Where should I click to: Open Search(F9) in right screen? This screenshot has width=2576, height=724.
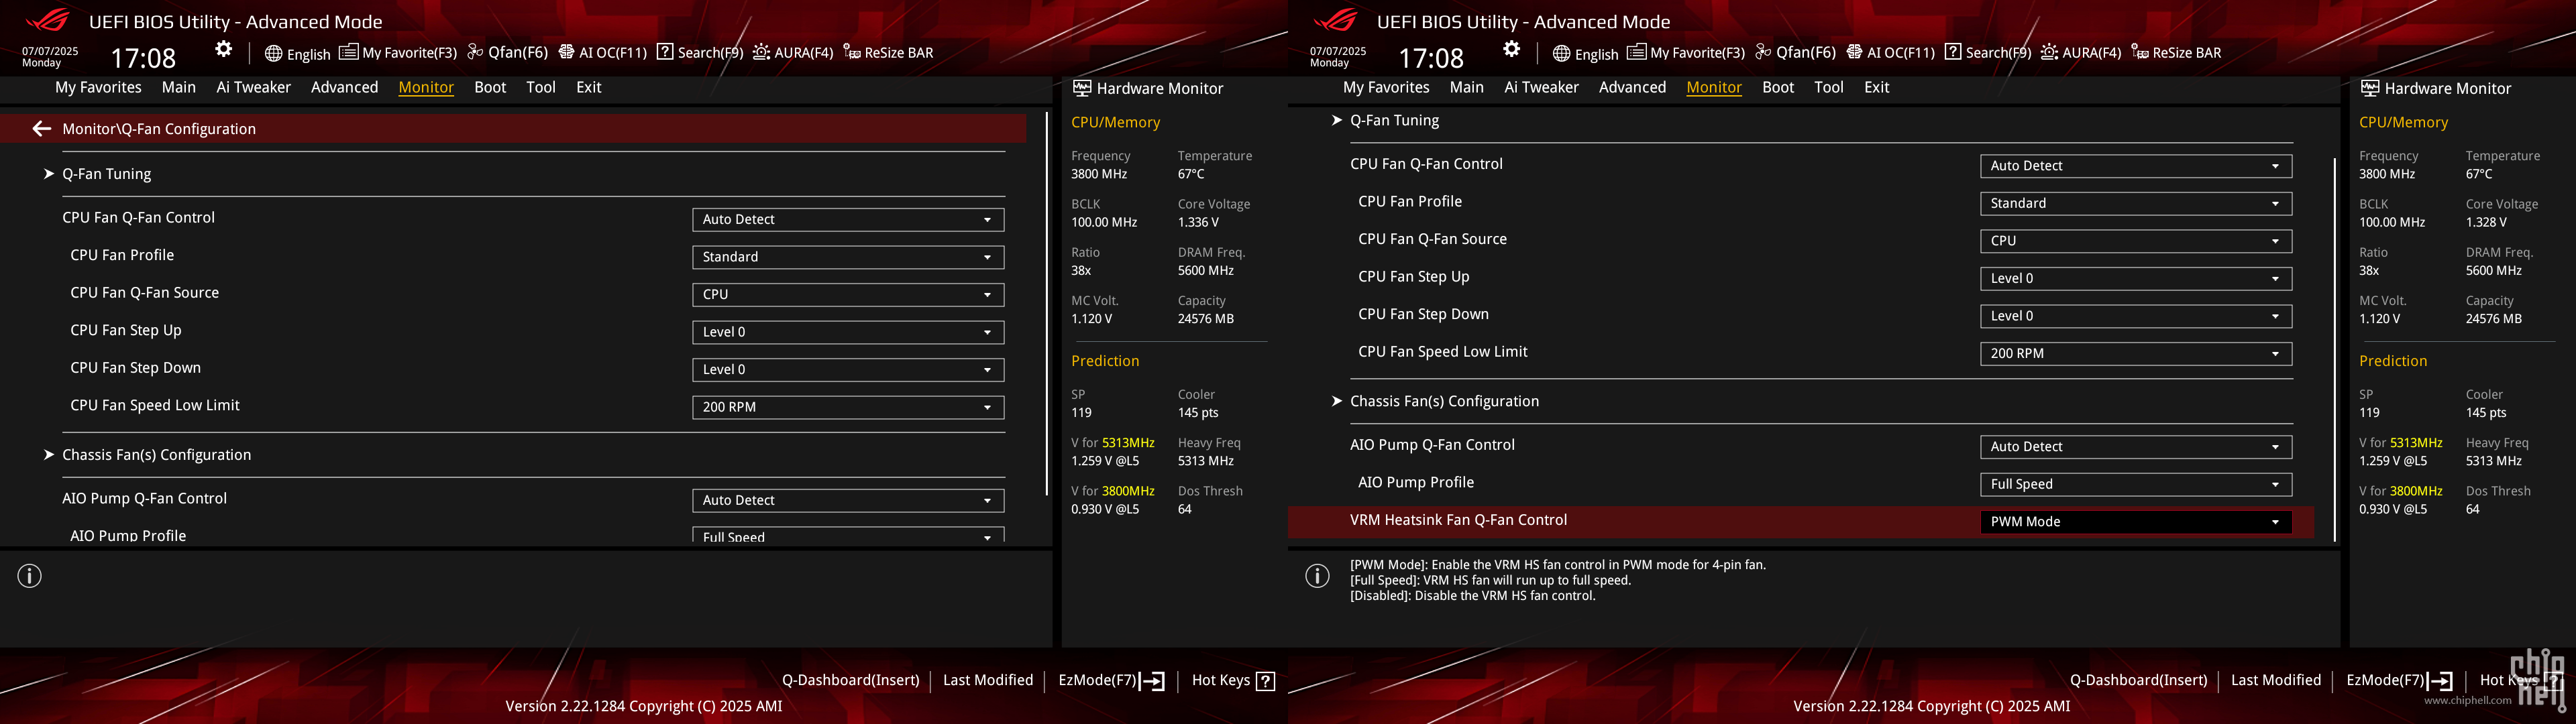1988,53
